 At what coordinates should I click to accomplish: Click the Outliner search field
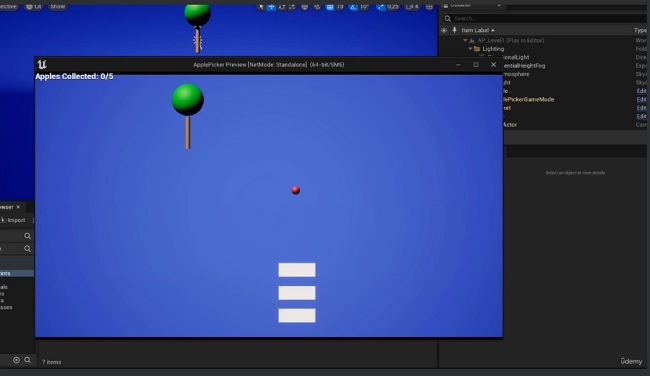[x=545, y=18]
